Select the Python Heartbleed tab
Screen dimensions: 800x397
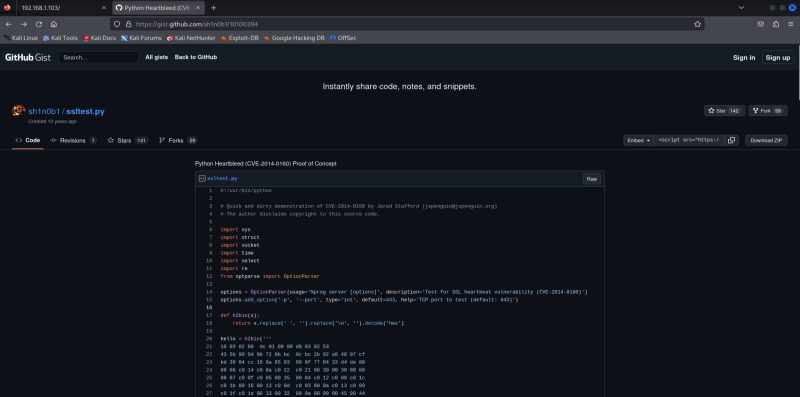[158, 8]
